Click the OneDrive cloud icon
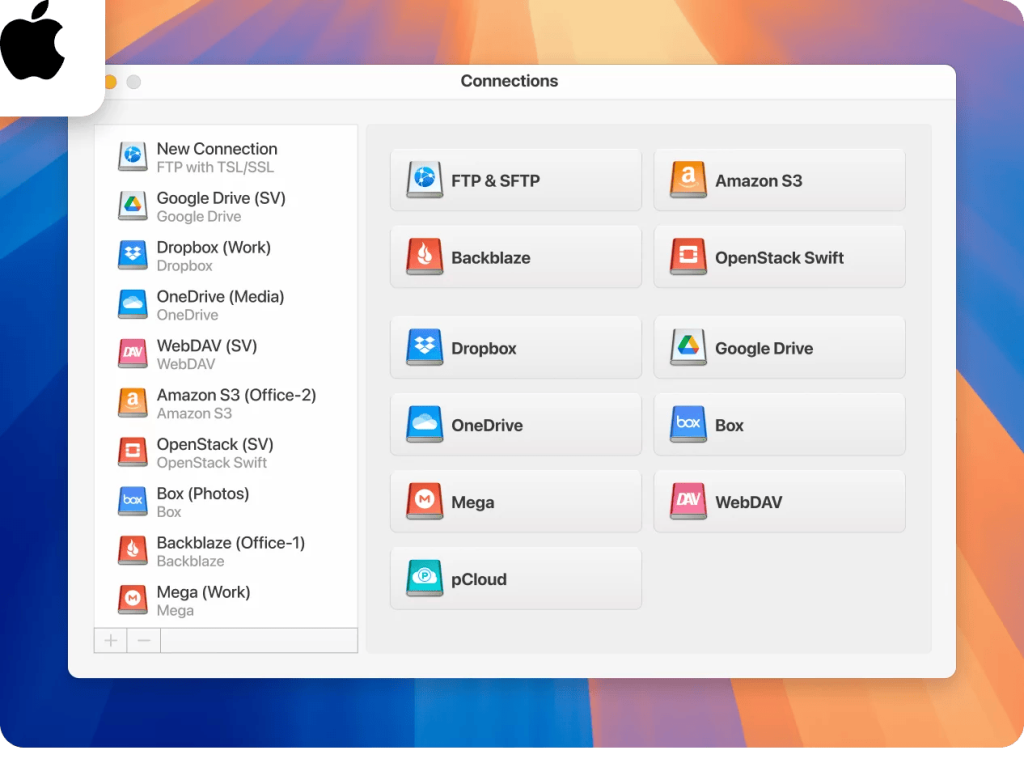1024x763 pixels. (x=424, y=424)
